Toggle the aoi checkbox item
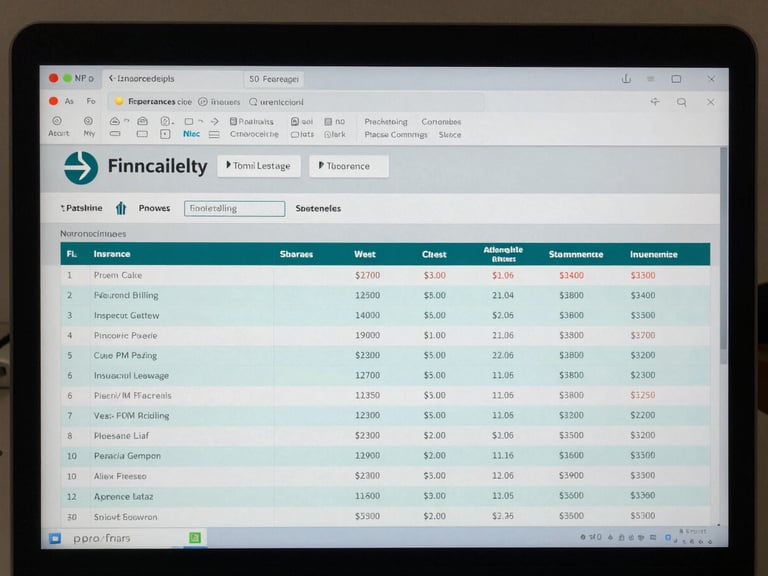 pyautogui.click(x=302, y=121)
